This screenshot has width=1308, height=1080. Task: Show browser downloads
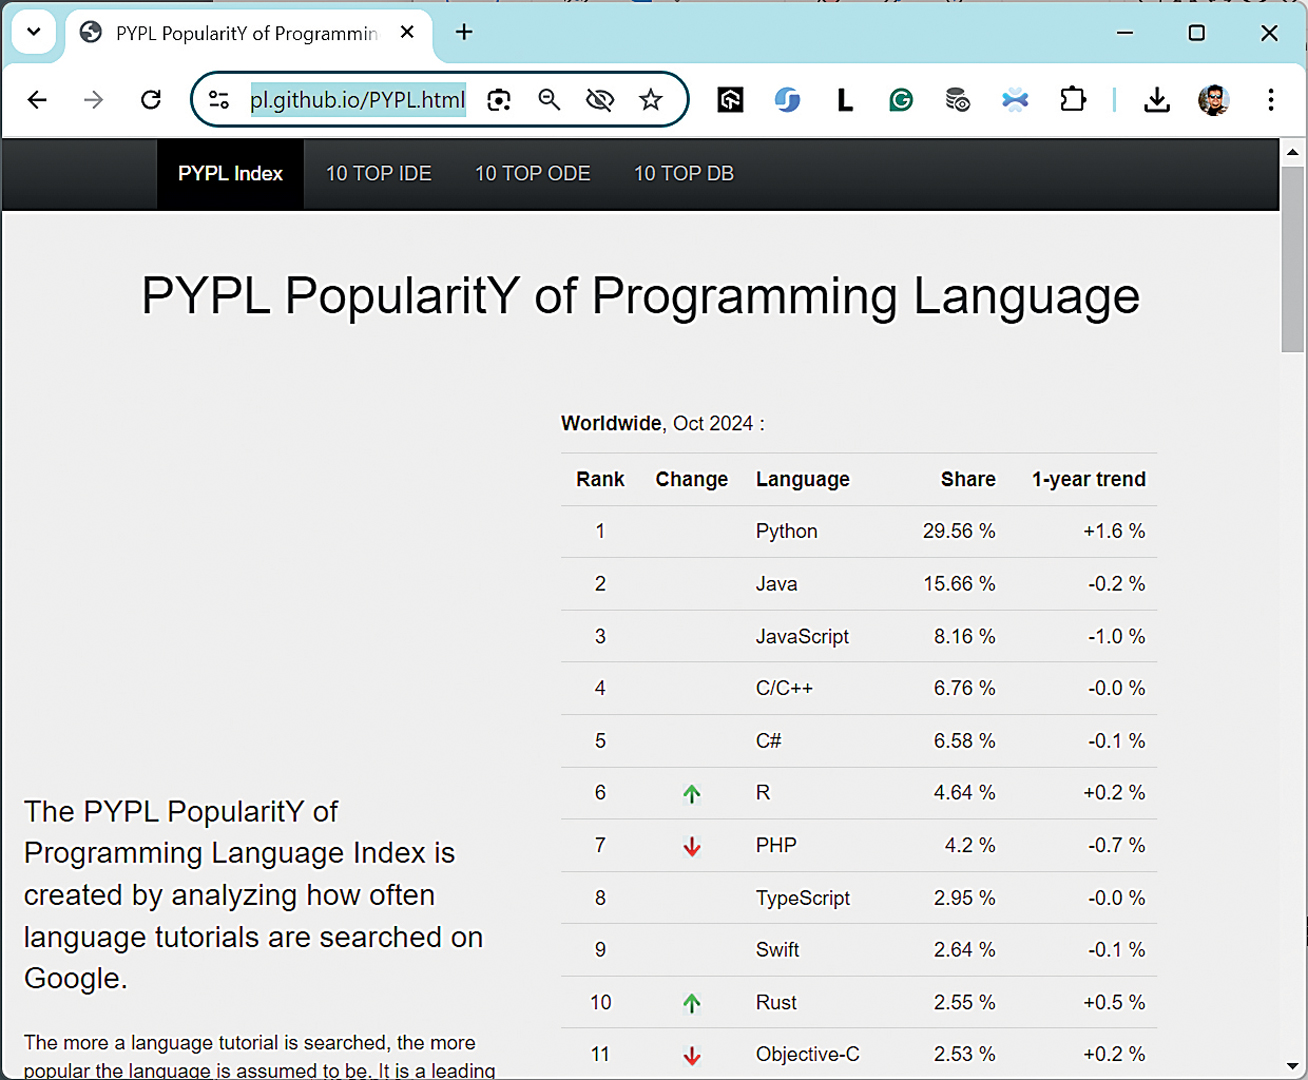(1157, 100)
